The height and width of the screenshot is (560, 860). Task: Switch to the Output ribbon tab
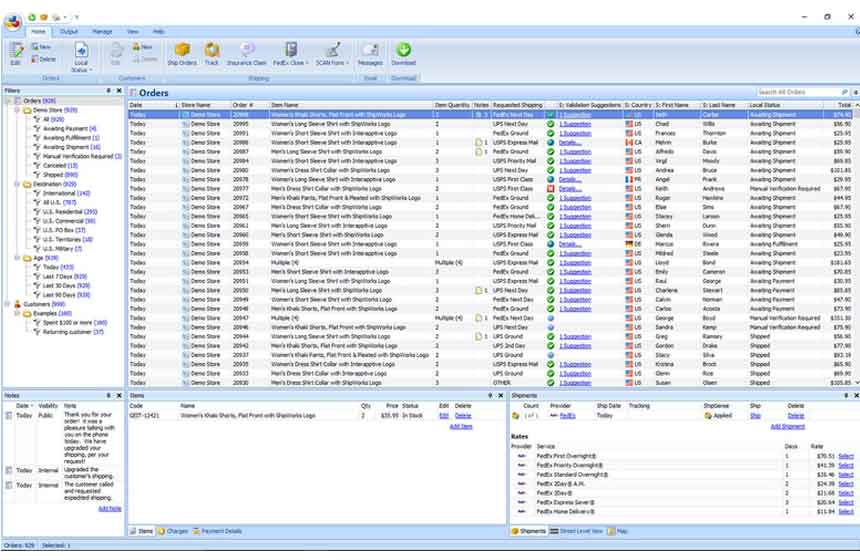[69, 32]
